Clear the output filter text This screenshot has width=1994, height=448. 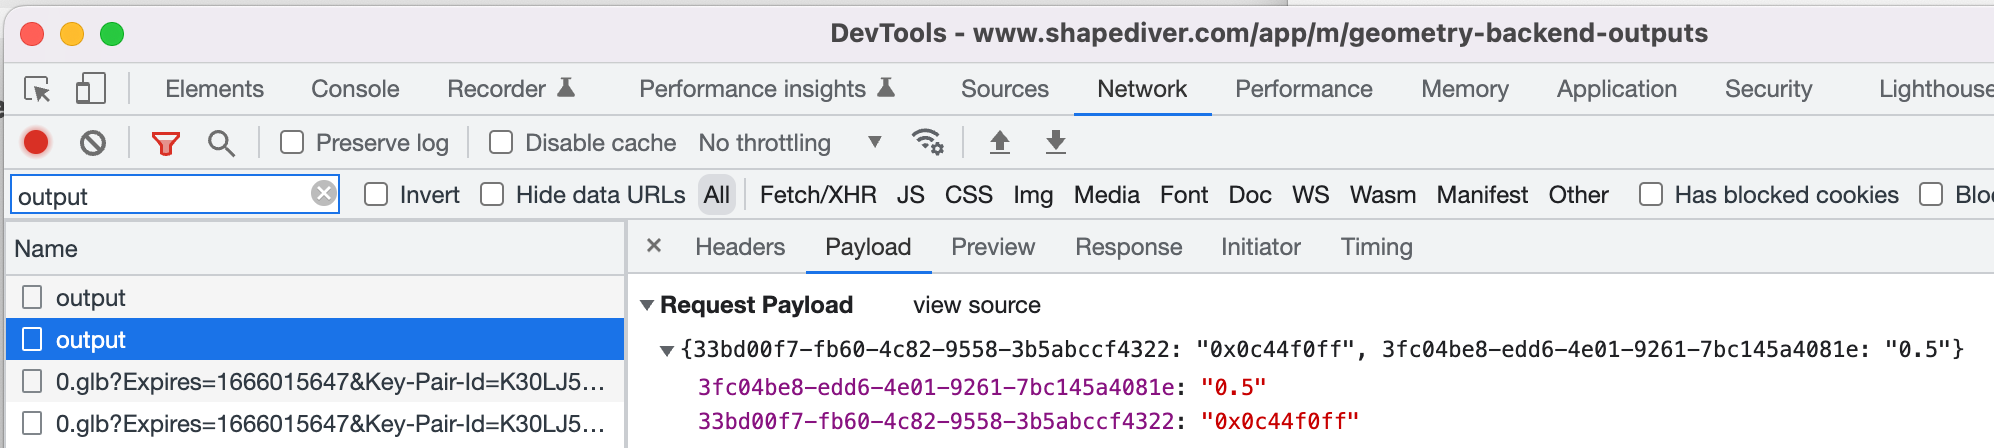[323, 193]
